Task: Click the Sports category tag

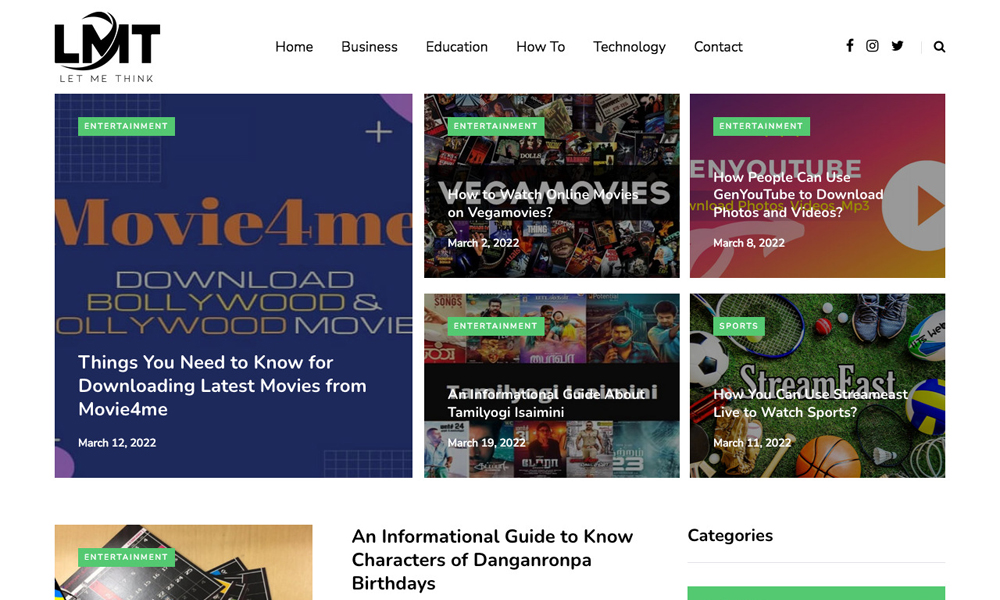Action: [738, 326]
